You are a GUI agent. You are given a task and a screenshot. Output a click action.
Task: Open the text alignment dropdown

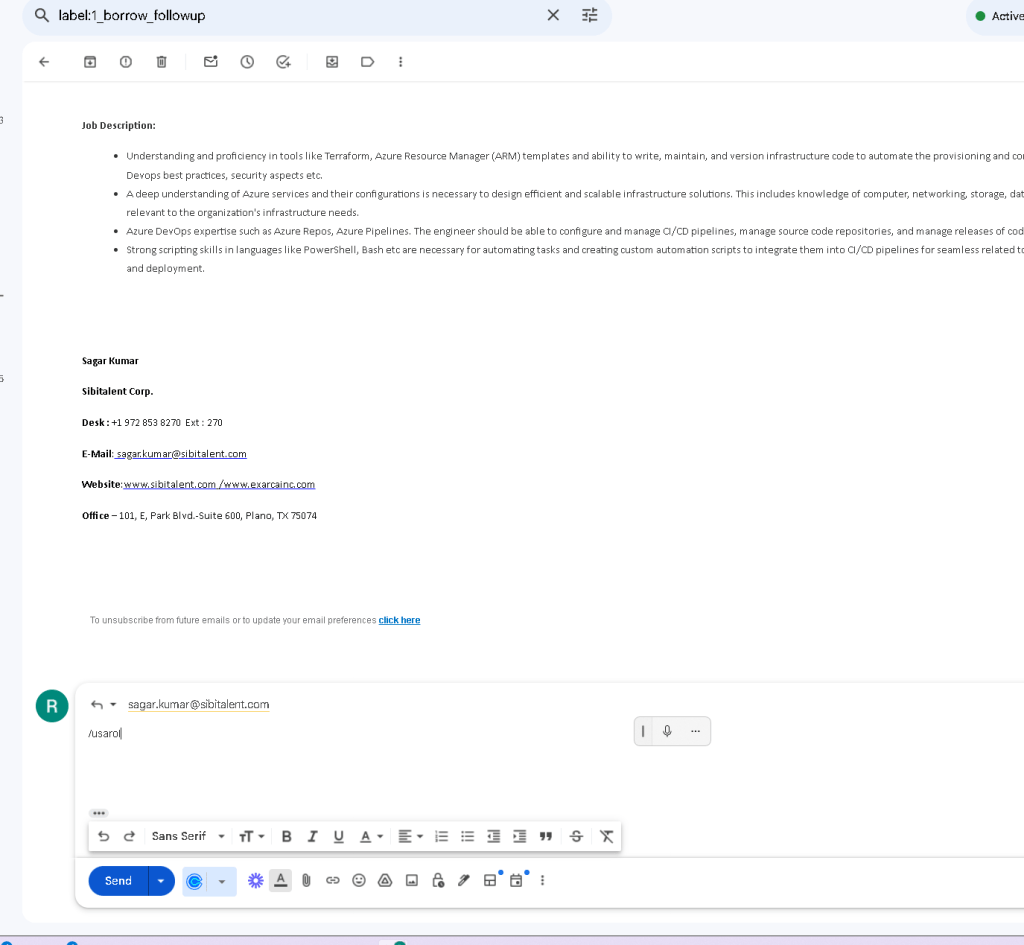[410, 837]
